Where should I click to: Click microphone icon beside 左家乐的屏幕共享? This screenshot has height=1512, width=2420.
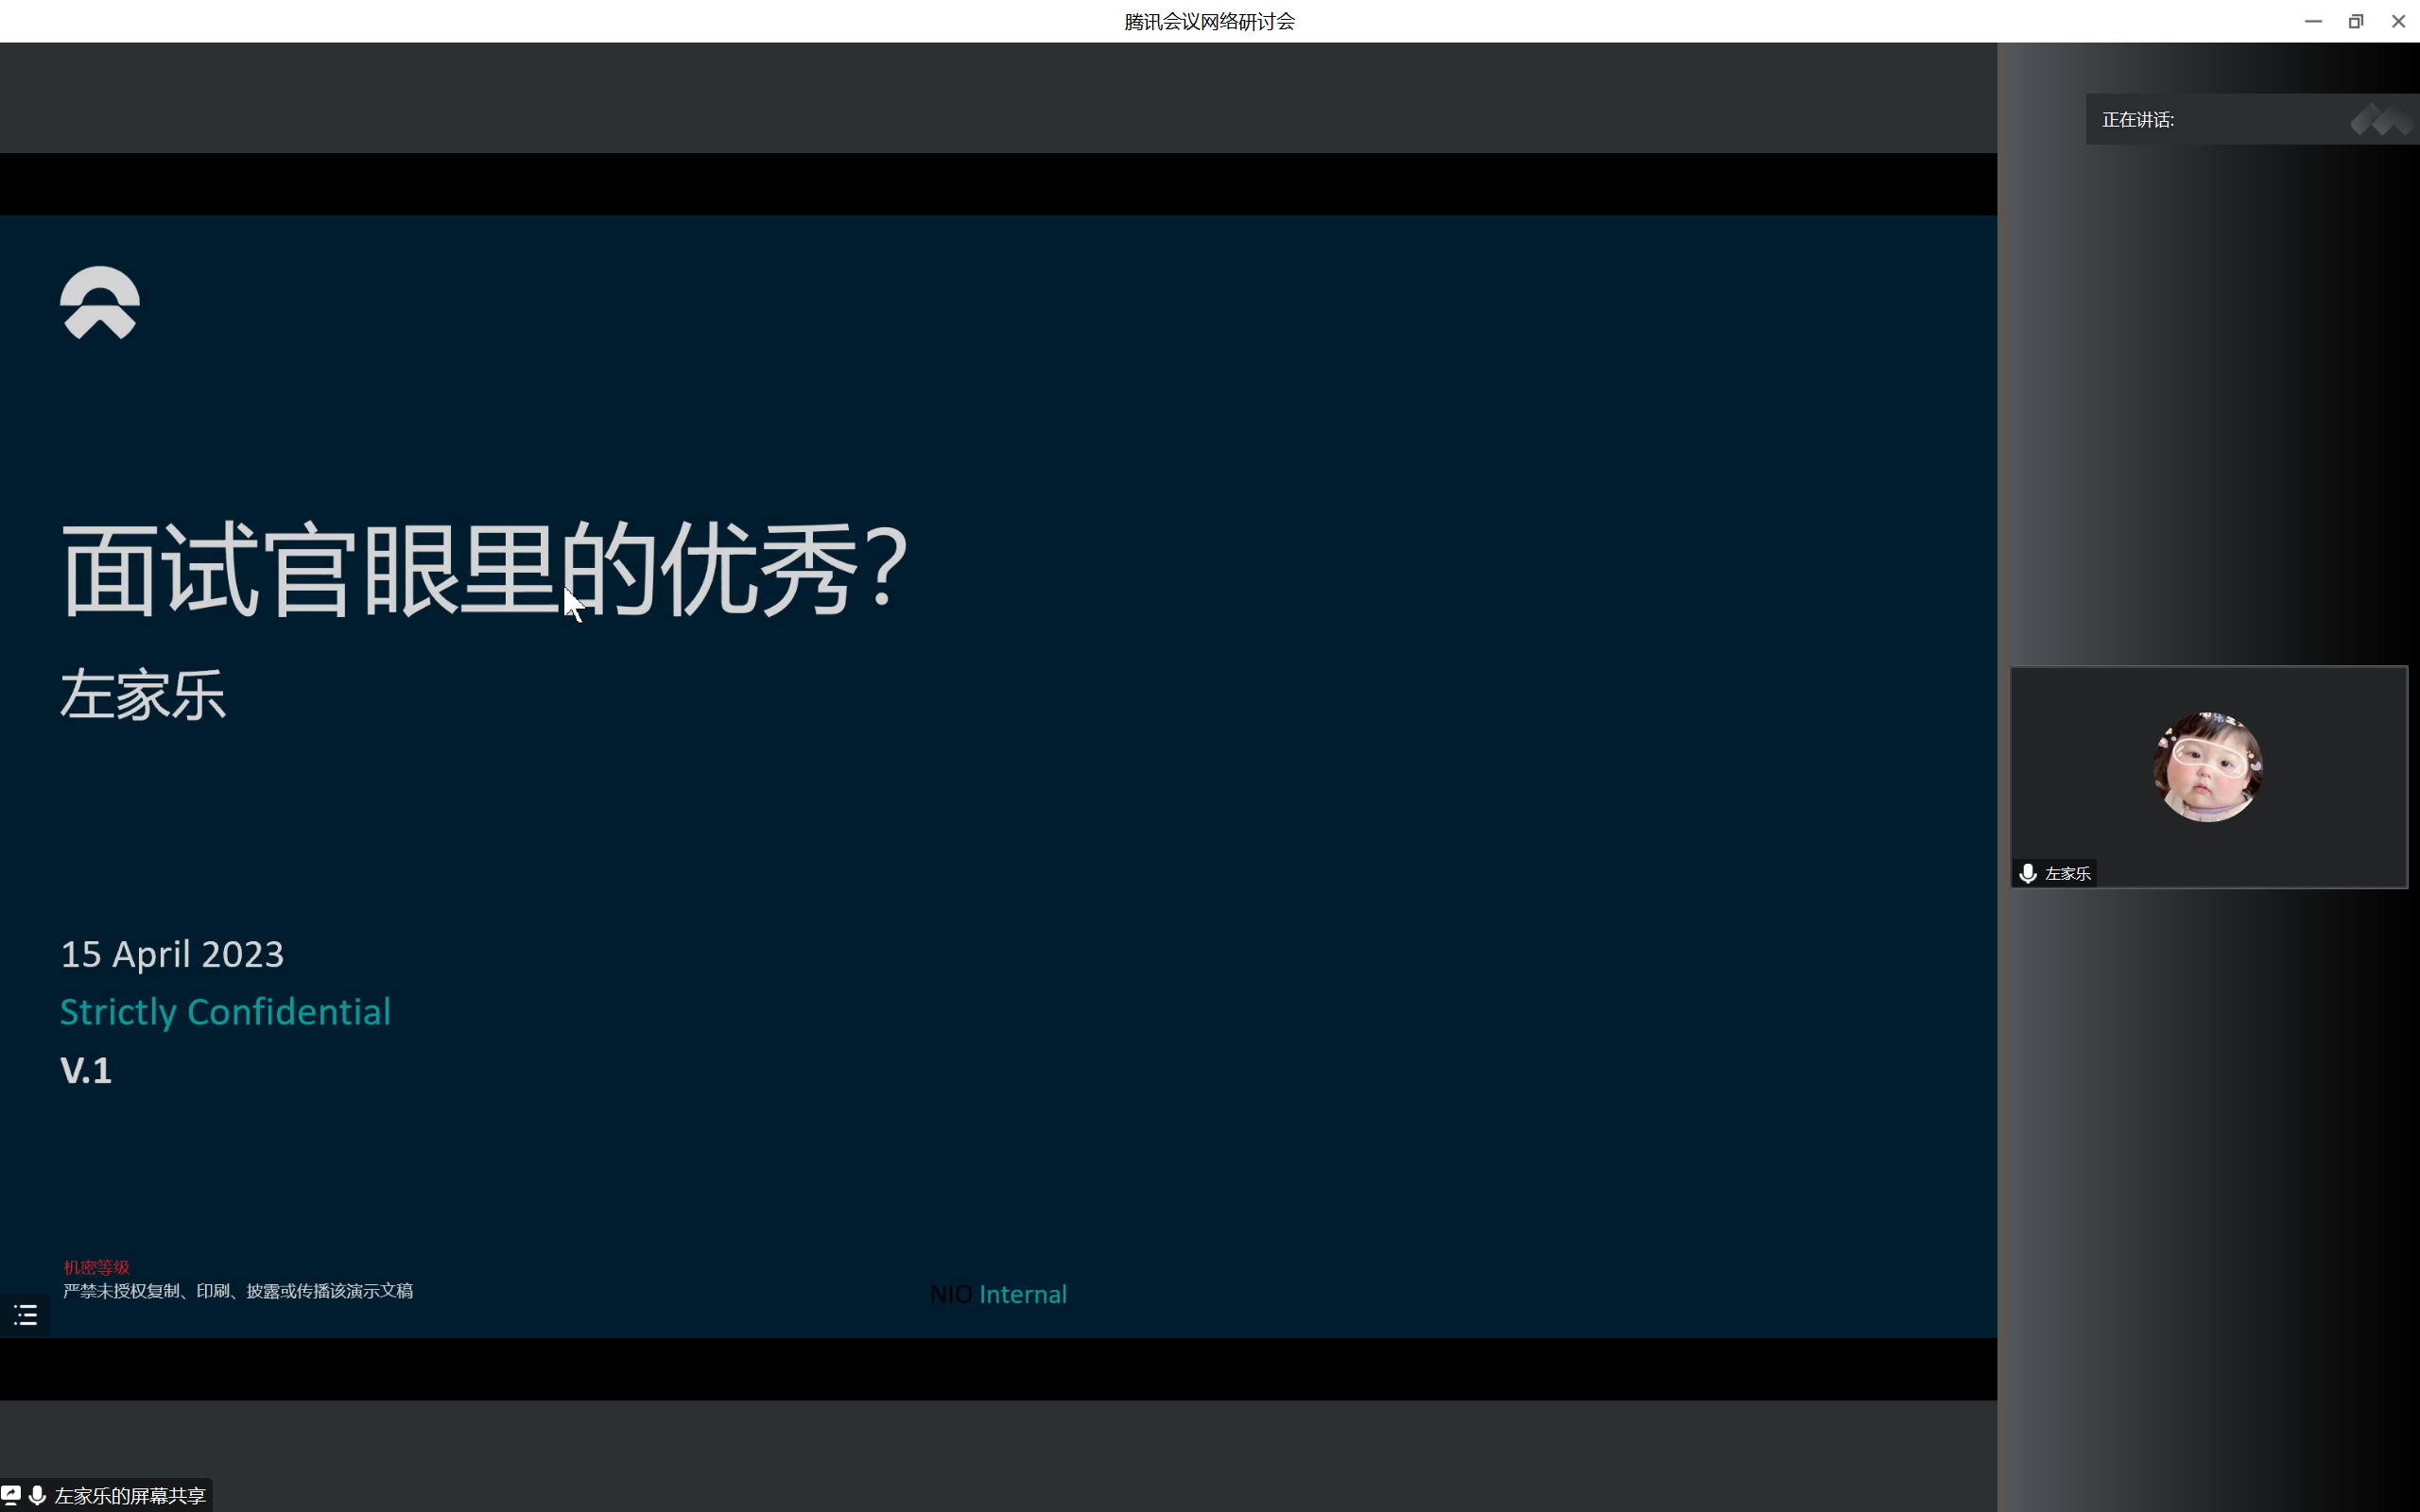[37, 1494]
